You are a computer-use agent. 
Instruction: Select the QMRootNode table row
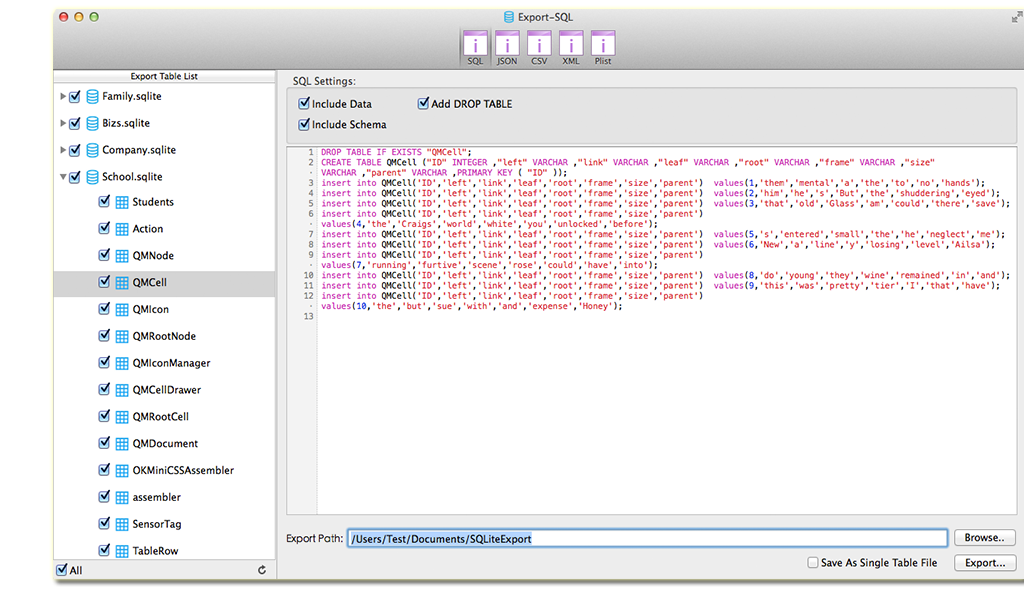[x=164, y=336]
